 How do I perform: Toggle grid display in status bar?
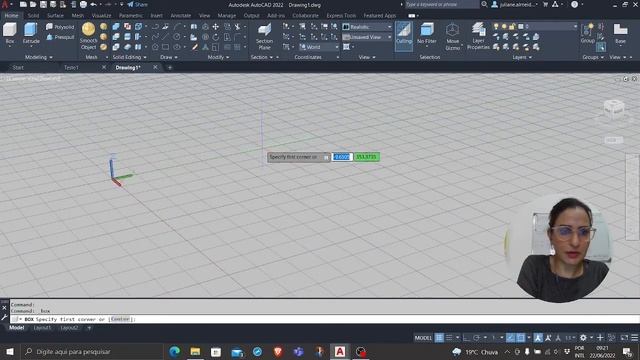(x=439, y=338)
